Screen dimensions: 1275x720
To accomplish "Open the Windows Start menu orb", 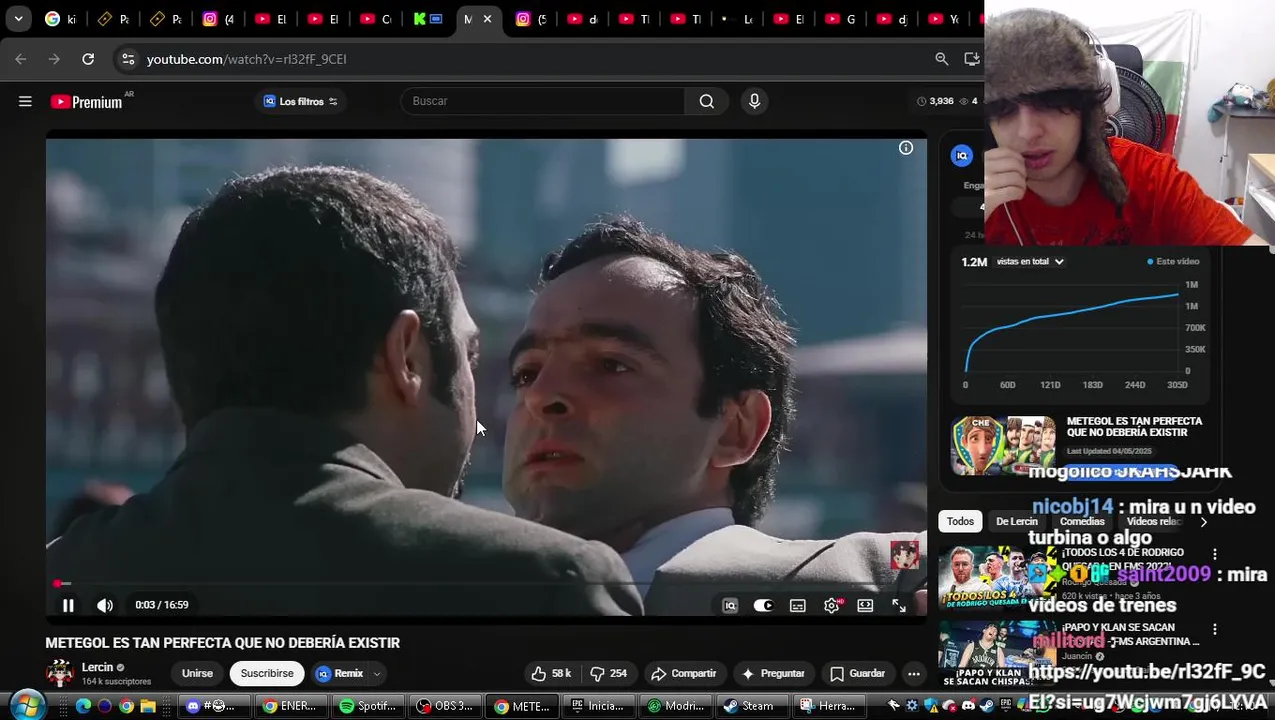I will pos(28,705).
